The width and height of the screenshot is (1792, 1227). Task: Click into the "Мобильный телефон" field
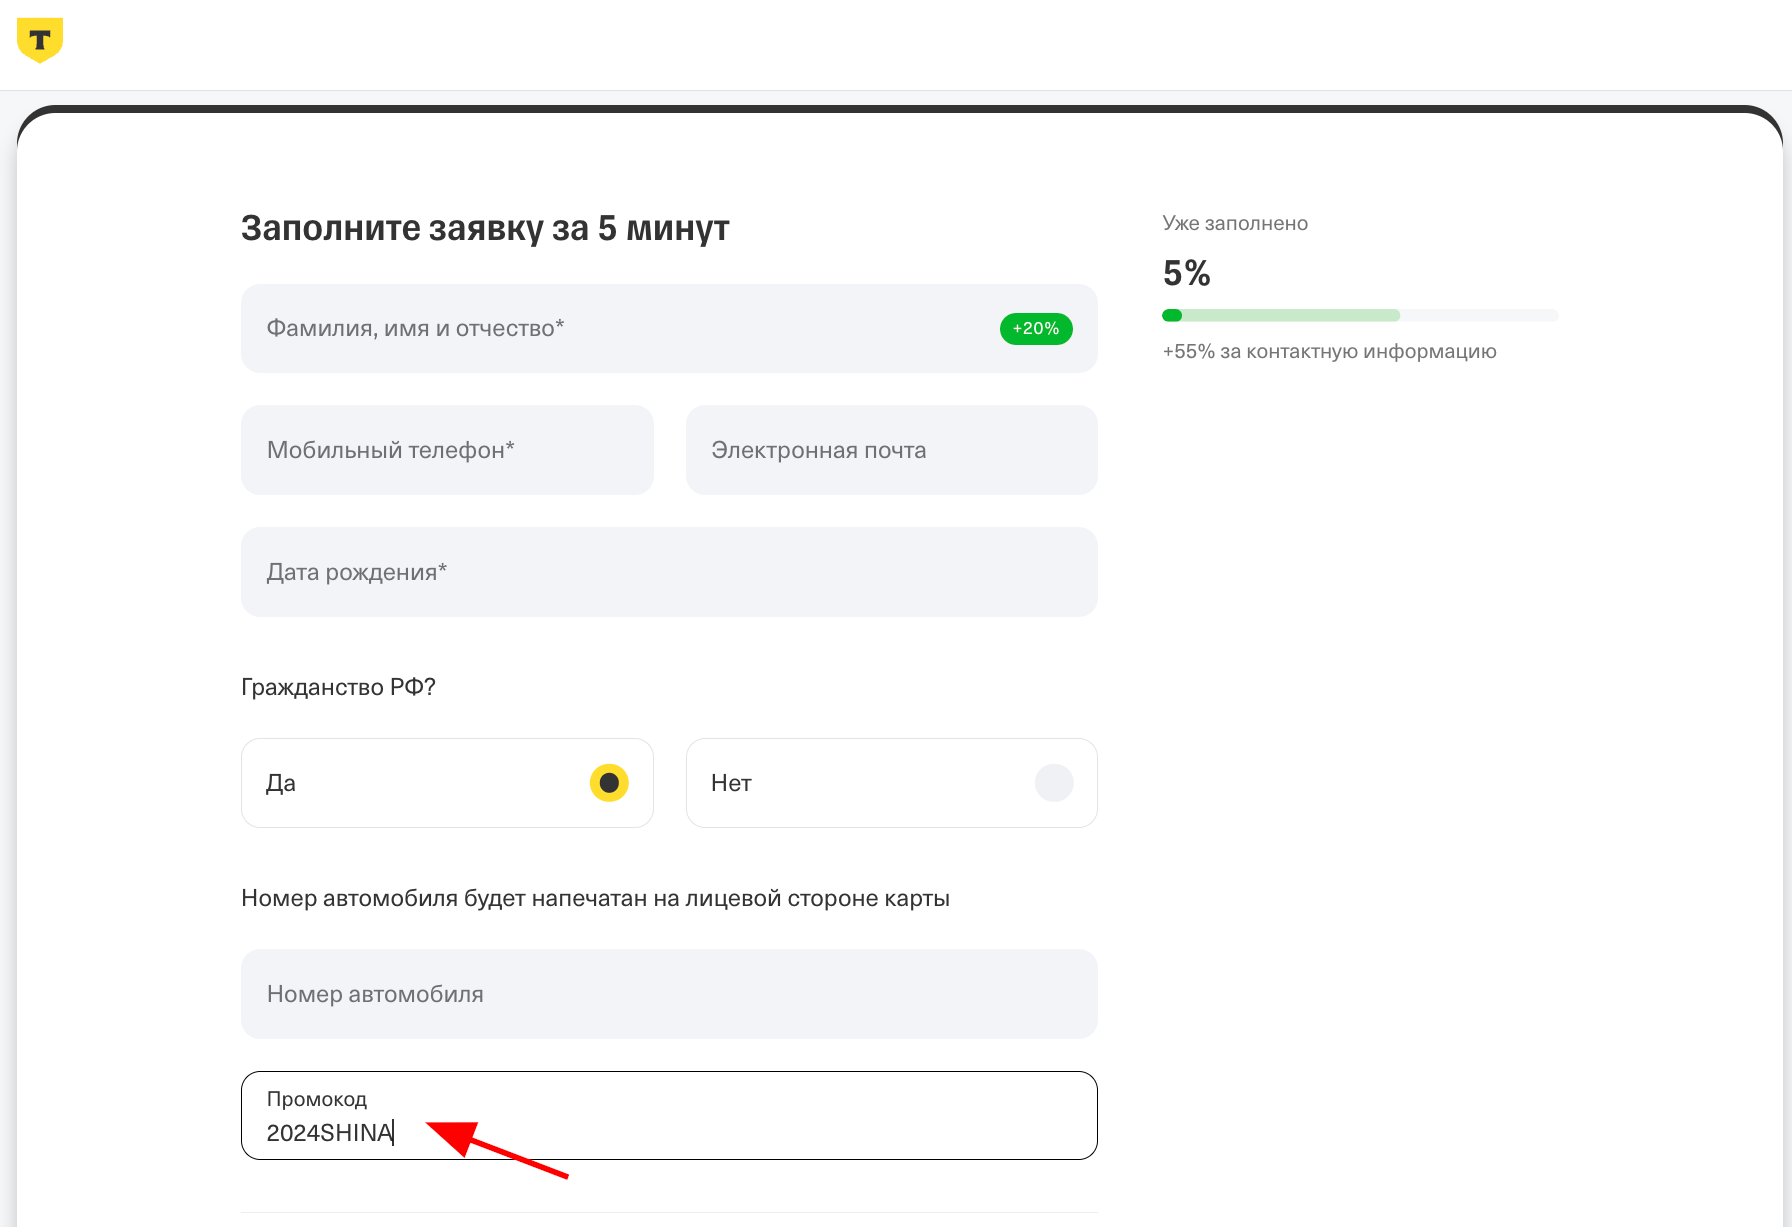447,450
